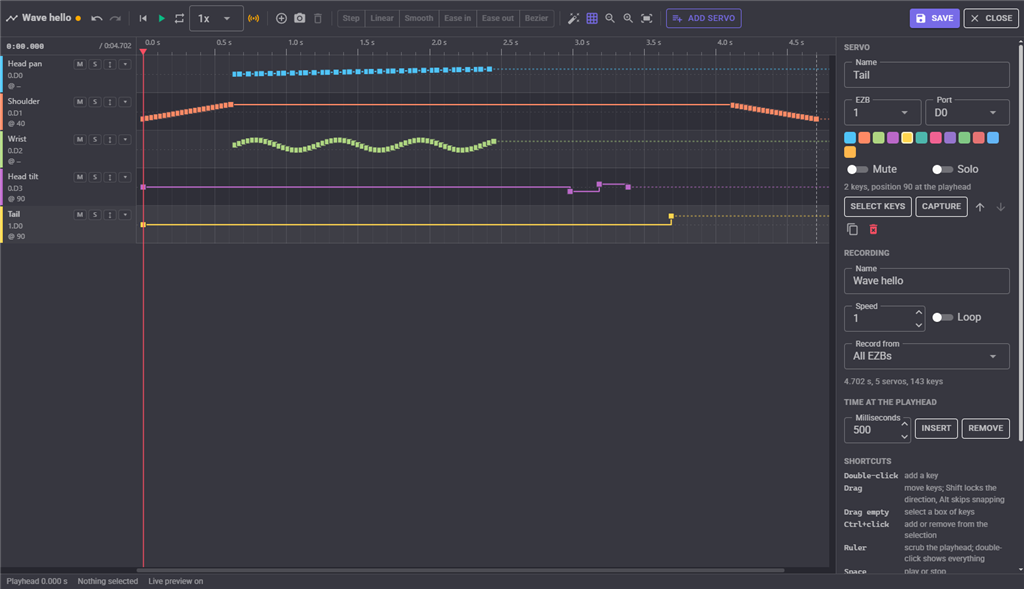This screenshot has width=1024, height=589.
Task: Pick the teal color swatch
Action: pos(921,138)
